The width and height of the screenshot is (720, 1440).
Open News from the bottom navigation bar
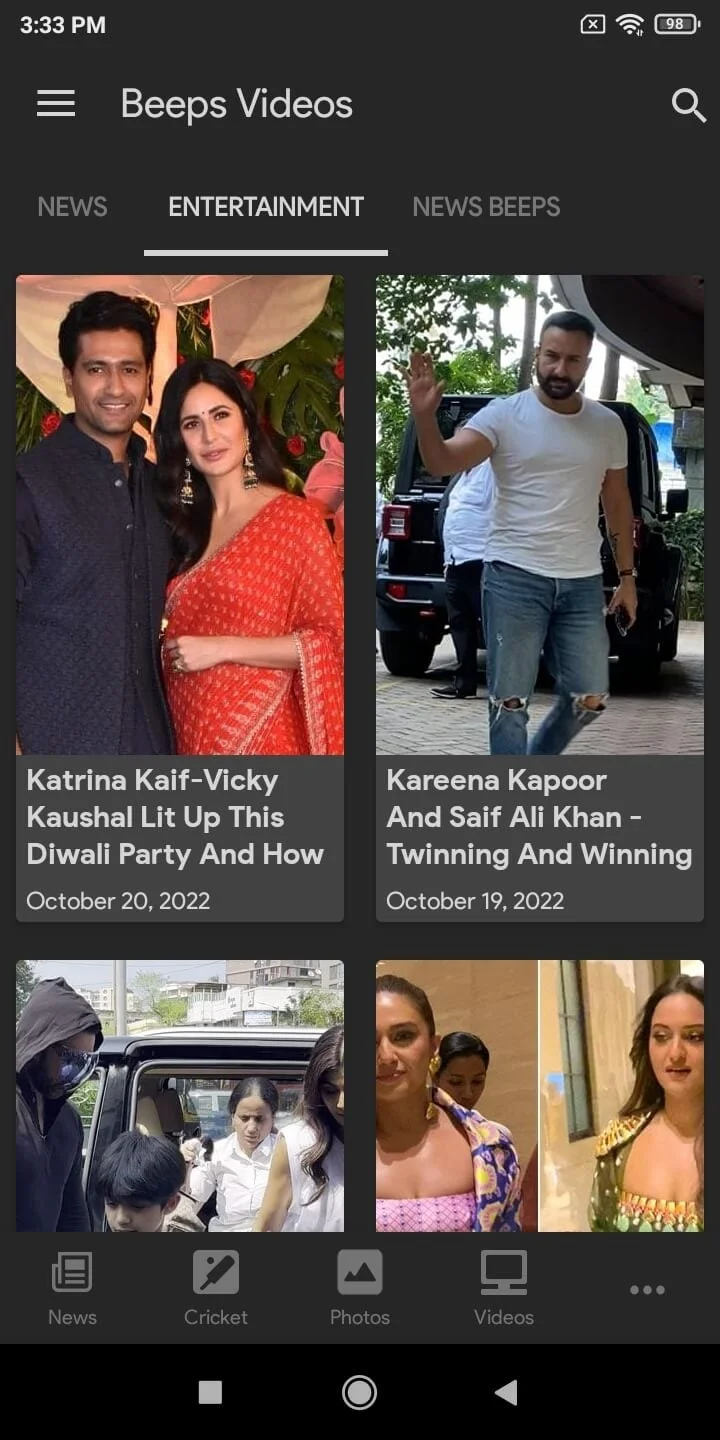[72, 1288]
